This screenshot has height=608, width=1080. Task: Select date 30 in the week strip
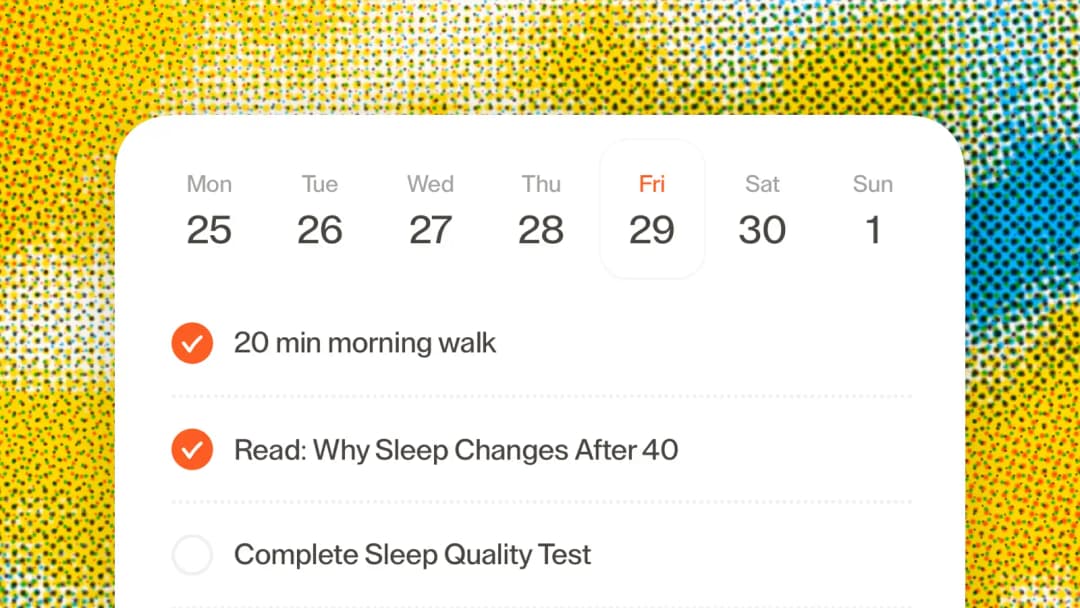[762, 230]
